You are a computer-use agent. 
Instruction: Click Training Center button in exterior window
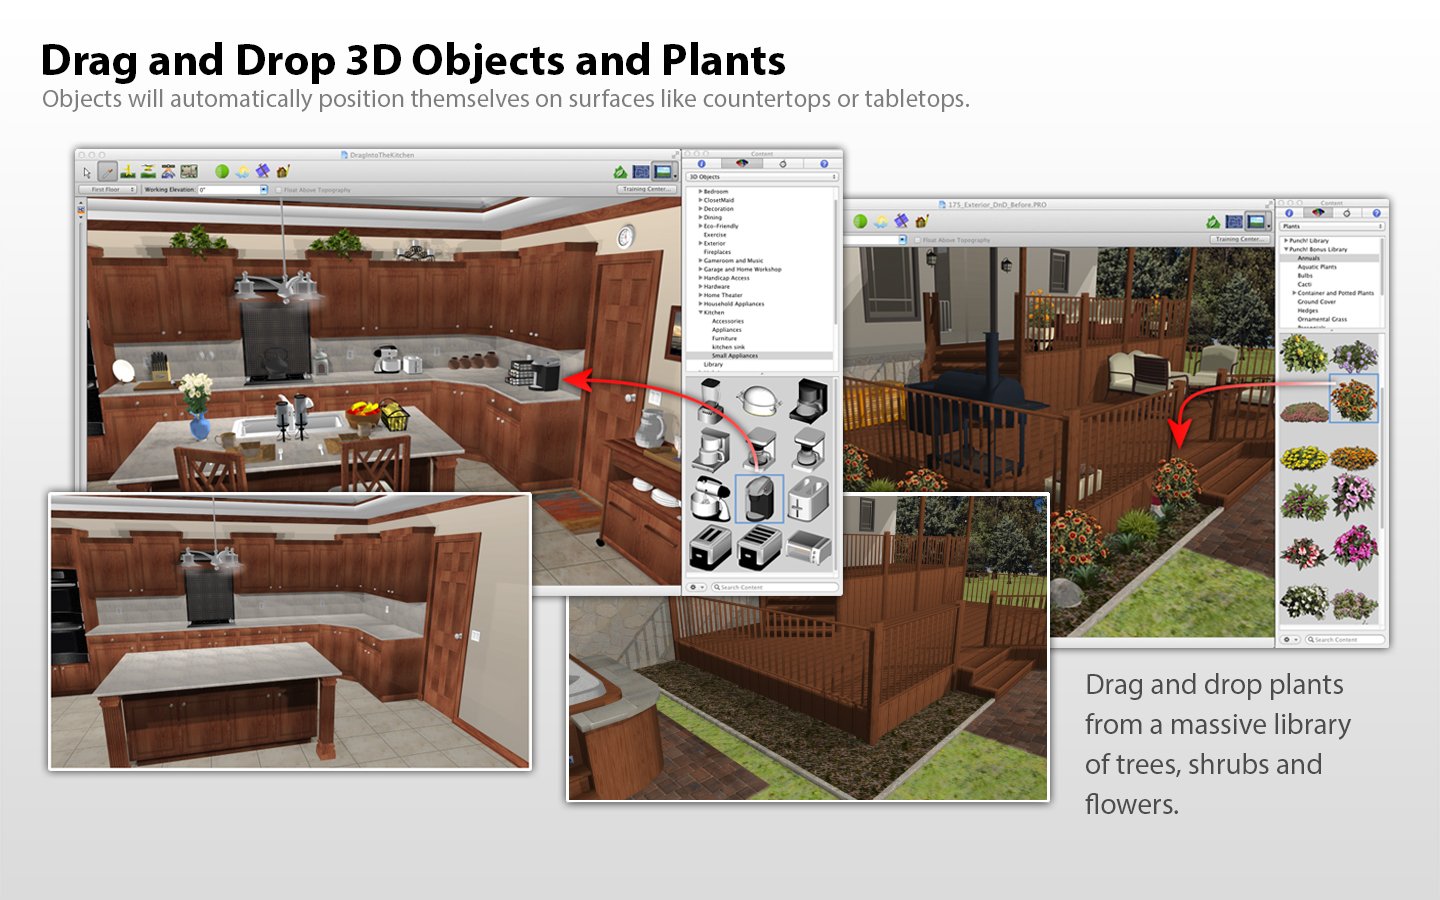1240,239
